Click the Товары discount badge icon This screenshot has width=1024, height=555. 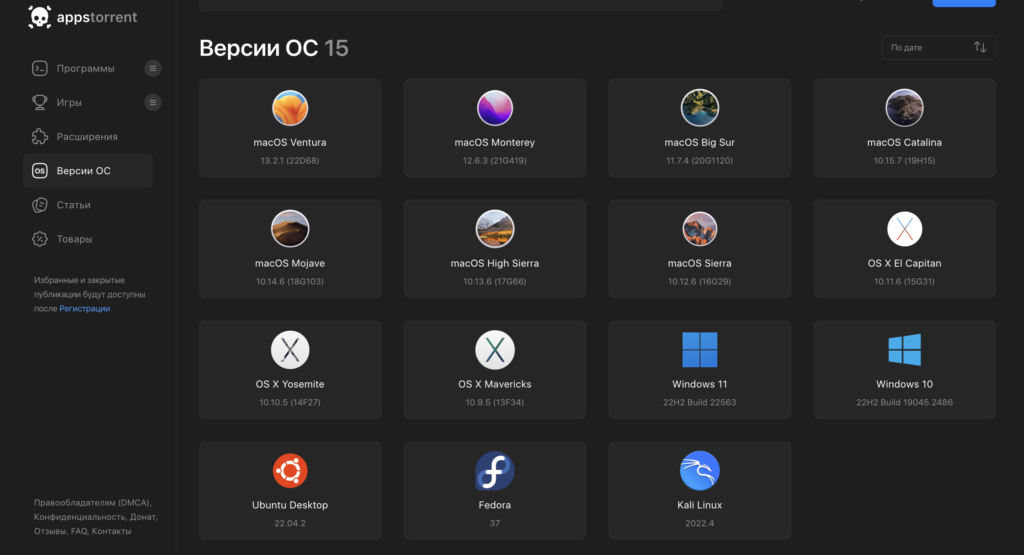40,239
